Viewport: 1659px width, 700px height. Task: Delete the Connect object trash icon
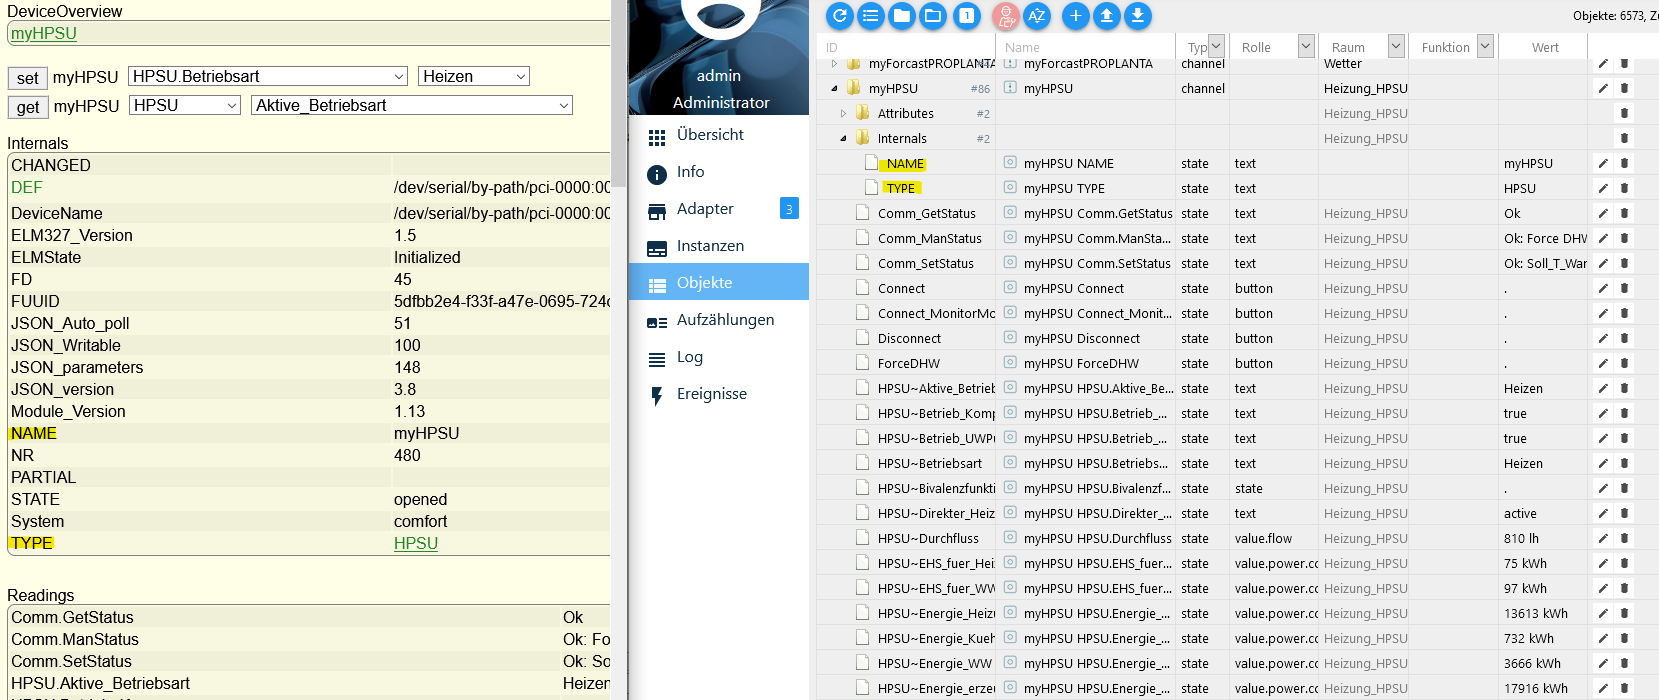tap(1624, 288)
